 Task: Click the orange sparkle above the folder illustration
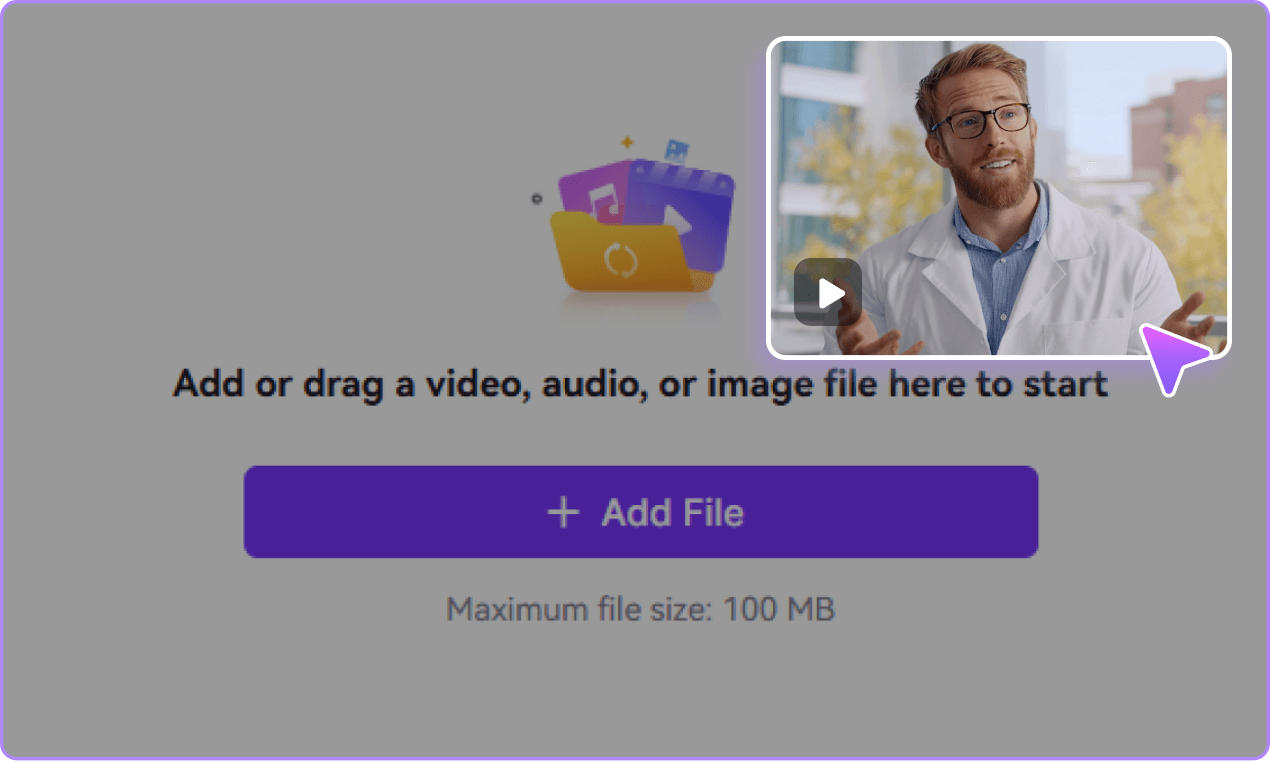[x=627, y=142]
